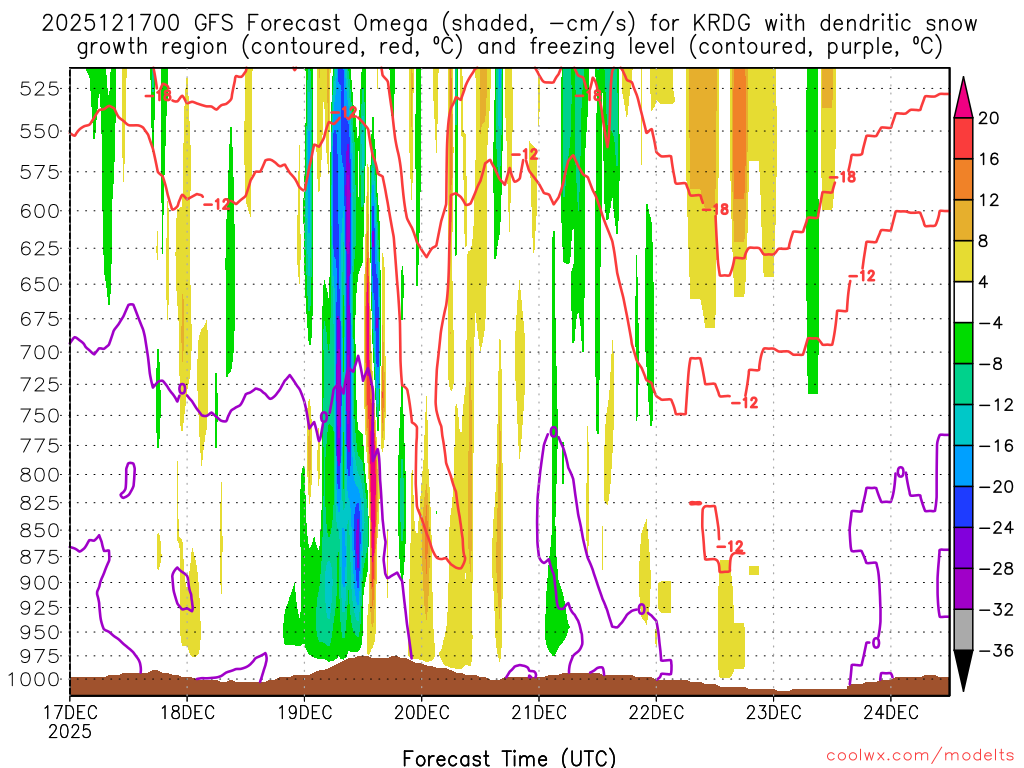Select the gray swatch between -32 and -36
Viewport: 1024px width, 768px height.
964,630
